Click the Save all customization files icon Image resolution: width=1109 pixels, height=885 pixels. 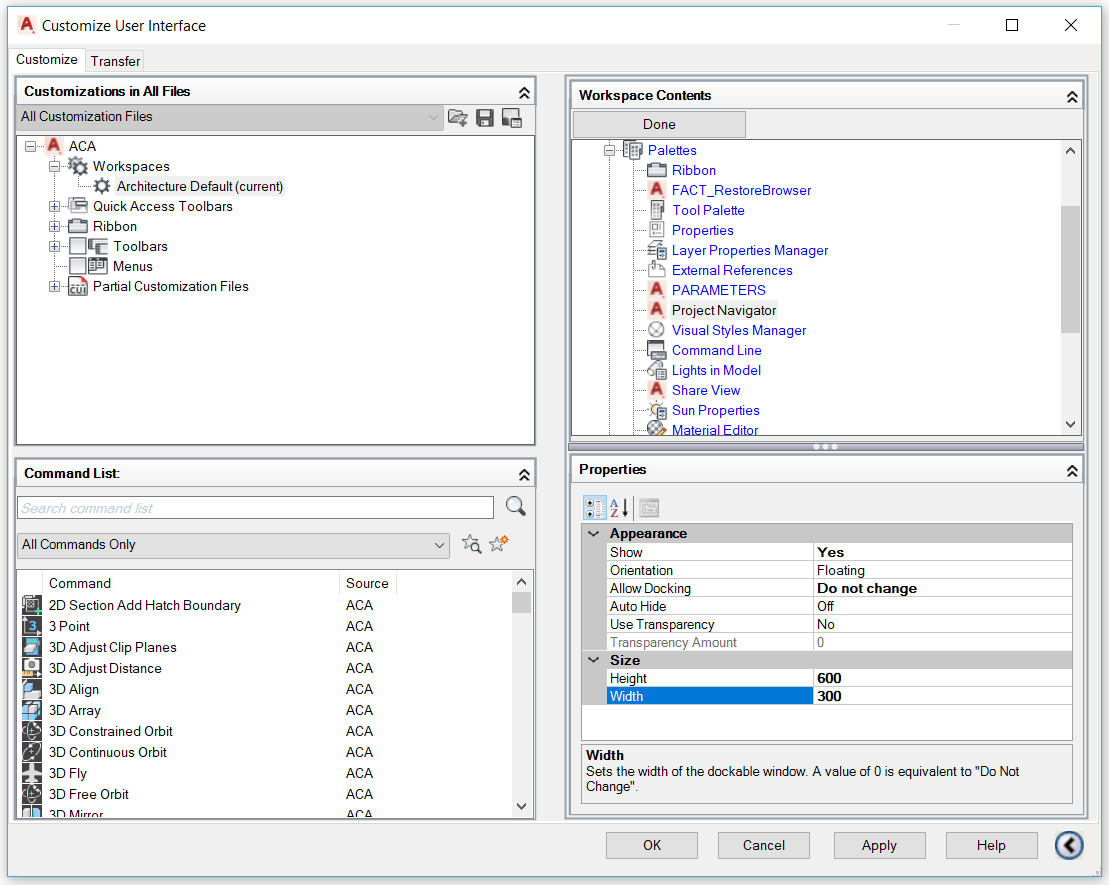[484, 118]
